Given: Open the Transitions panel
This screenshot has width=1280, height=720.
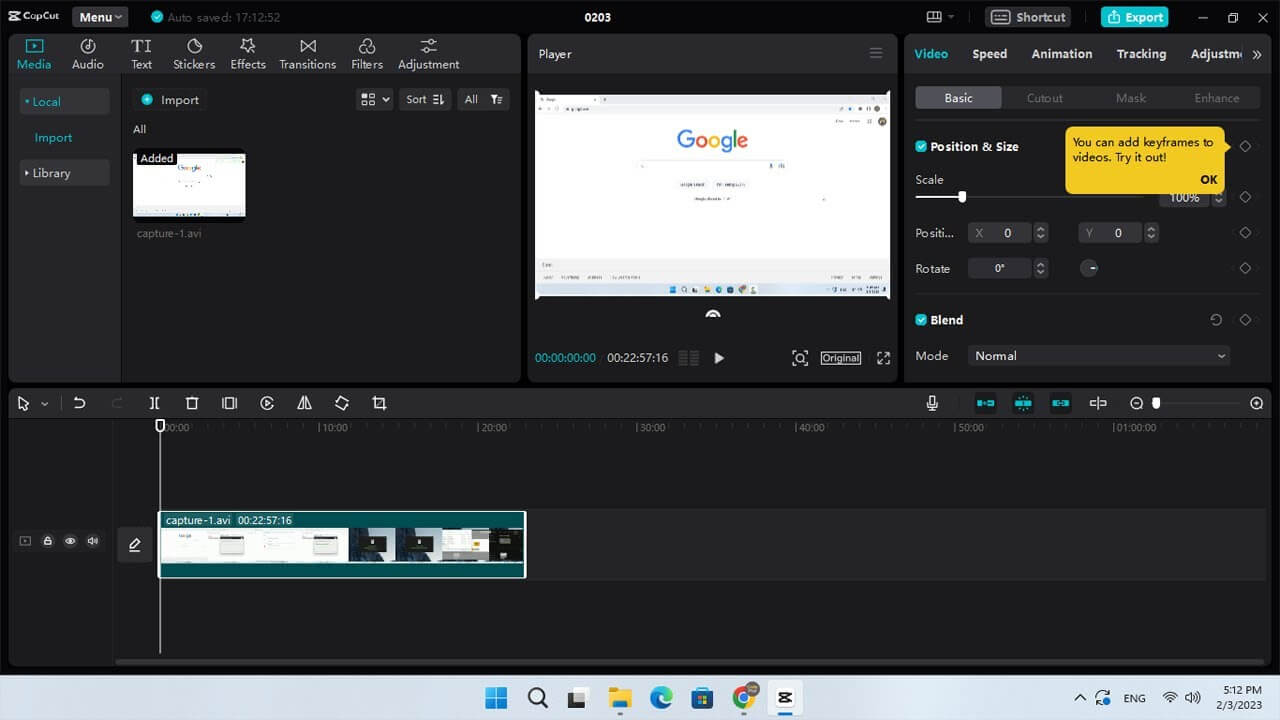Looking at the screenshot, I should [x=308, y=54].
